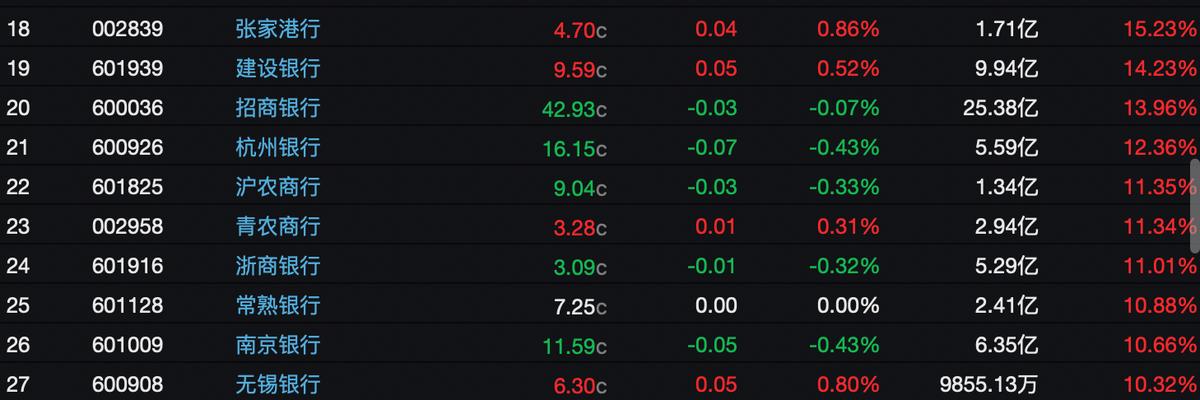Click stock code 002839
The width and height of the screenshot is (1200, 400).
pos(127,29)
